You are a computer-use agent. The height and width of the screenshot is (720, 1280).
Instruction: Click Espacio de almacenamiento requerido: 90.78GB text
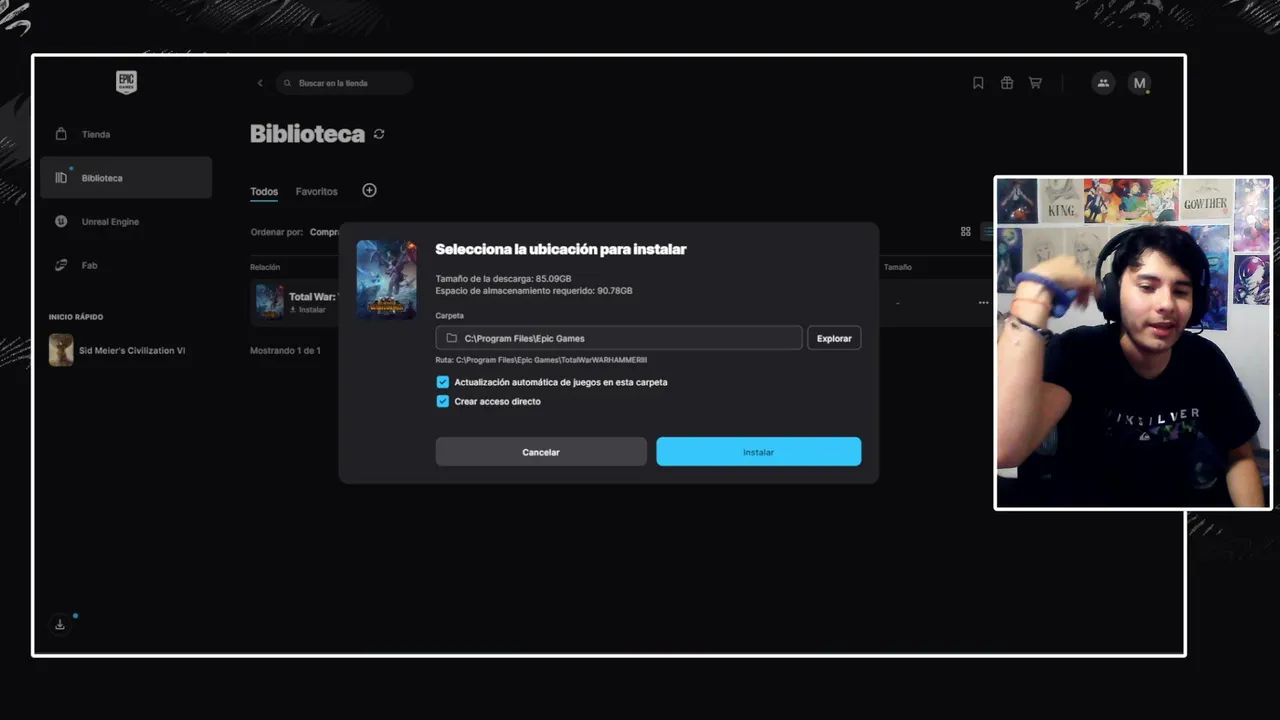534,291
